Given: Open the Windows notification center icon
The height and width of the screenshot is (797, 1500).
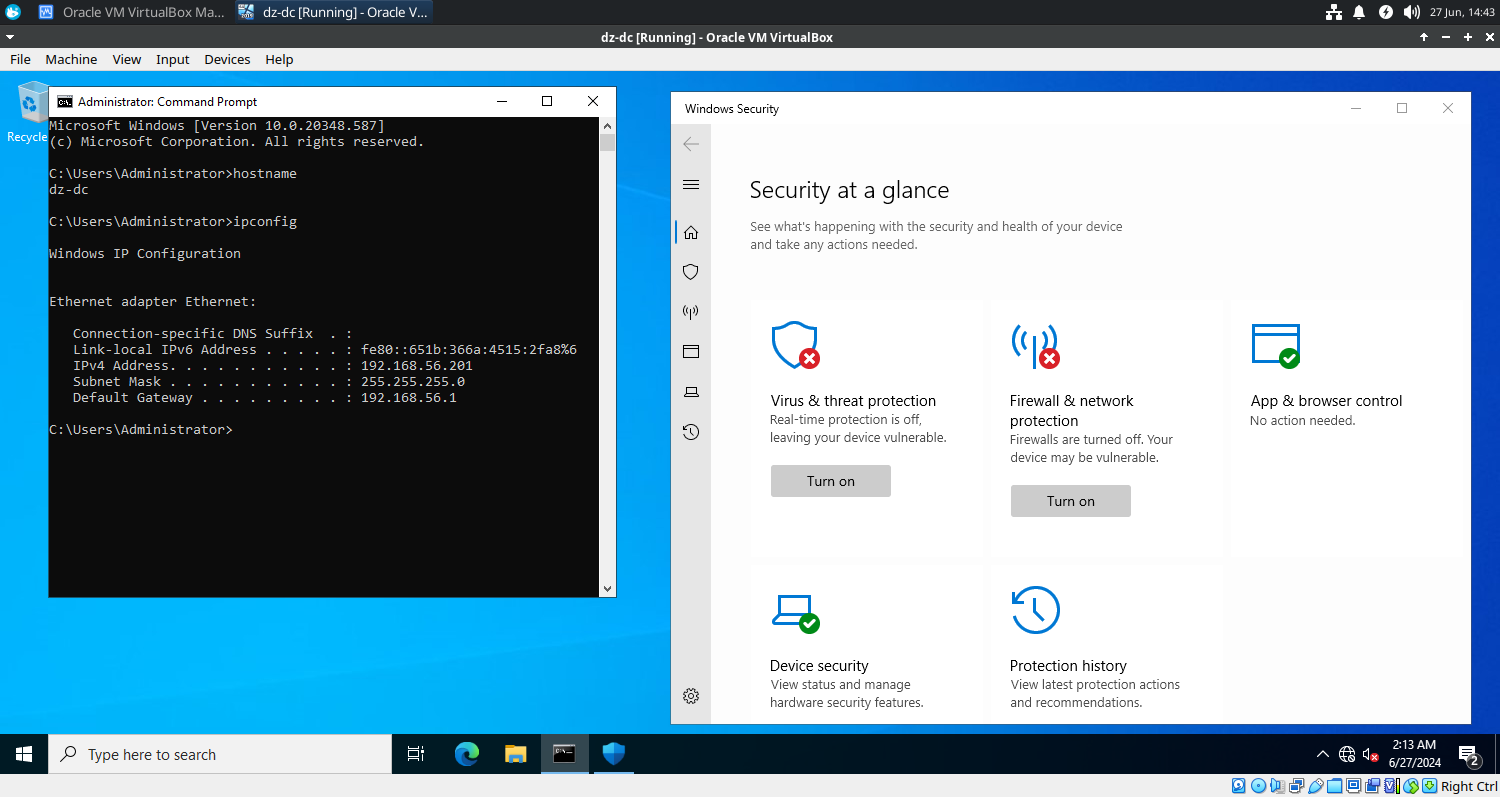Looking at the screenshot, I should (1469, 755).
